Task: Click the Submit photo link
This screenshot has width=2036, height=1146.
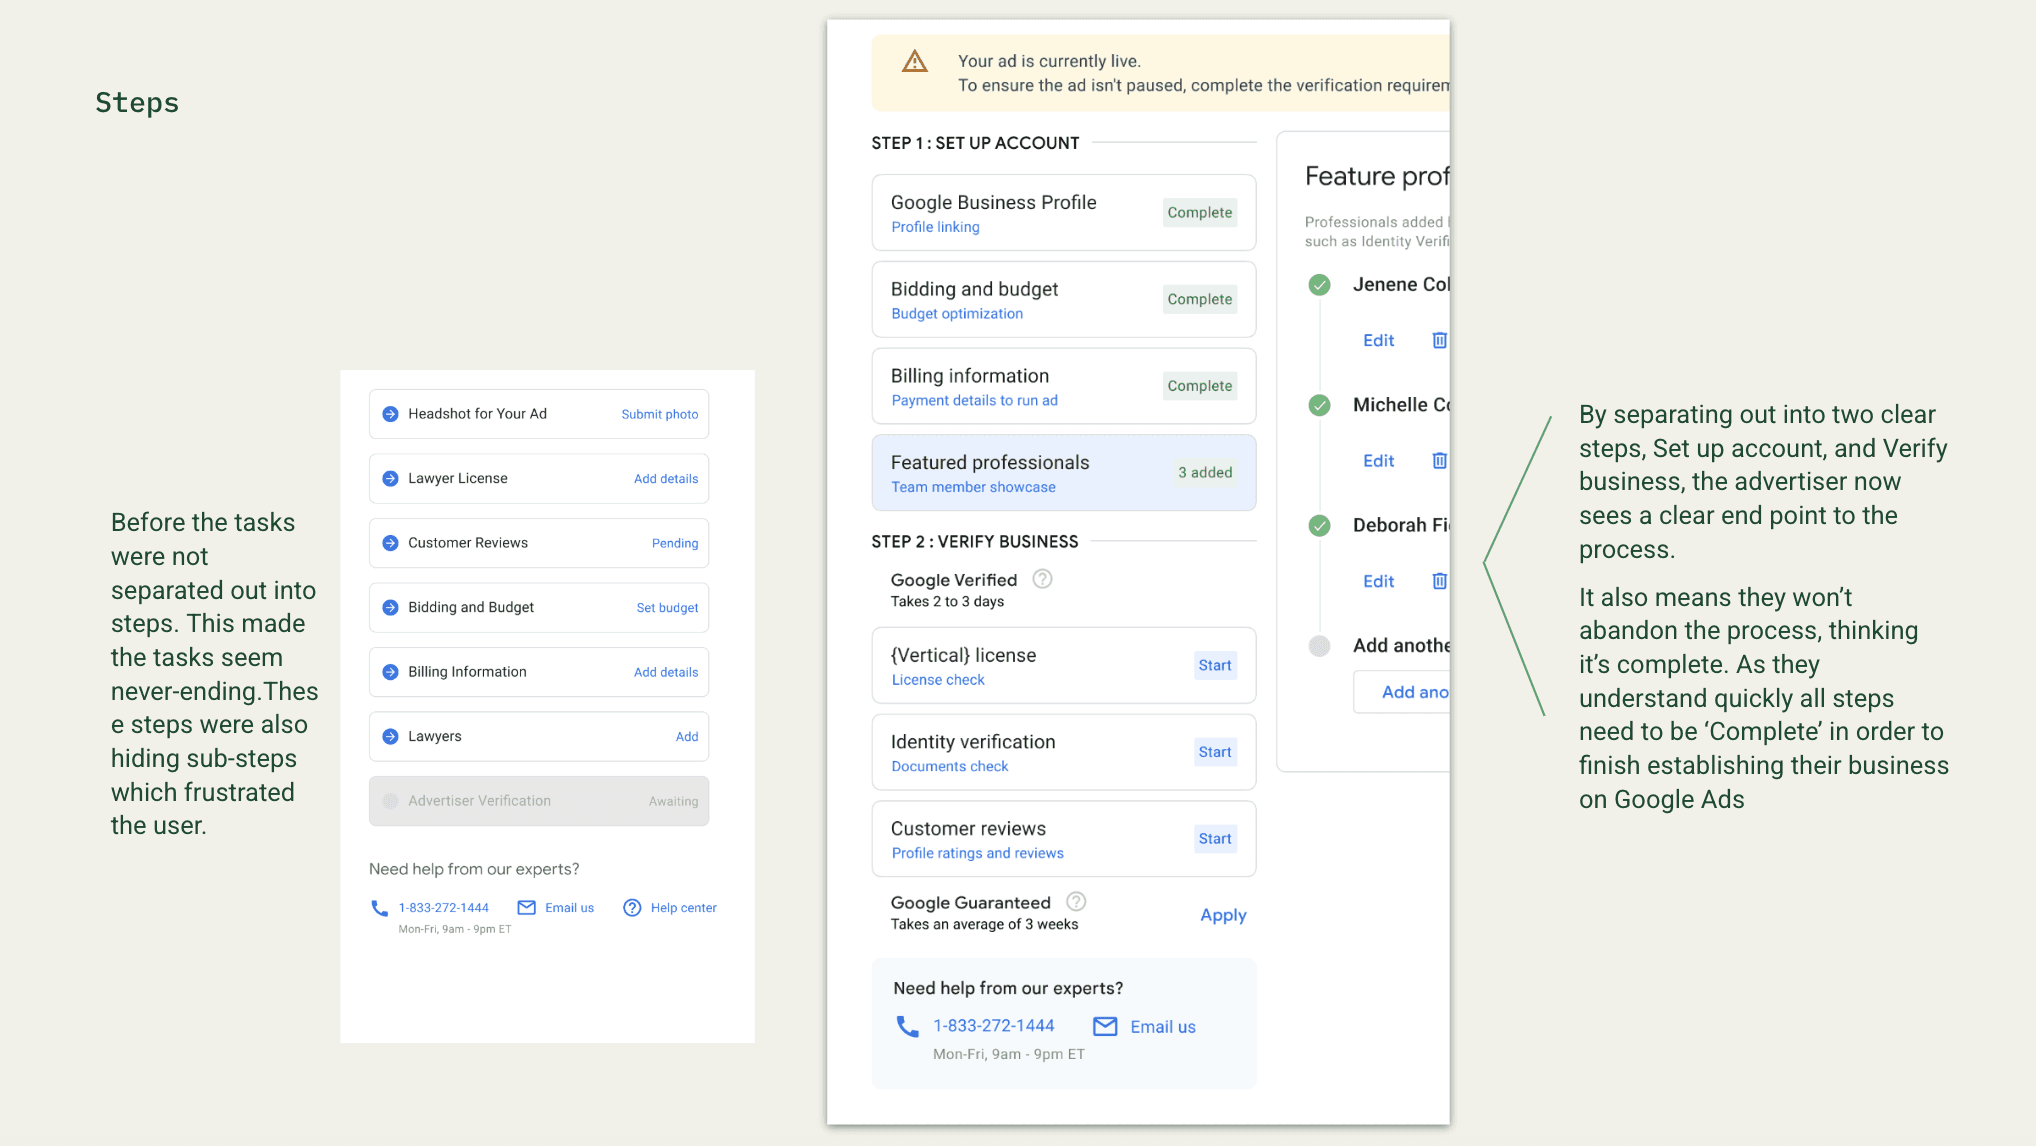Action: click(660, 414)
